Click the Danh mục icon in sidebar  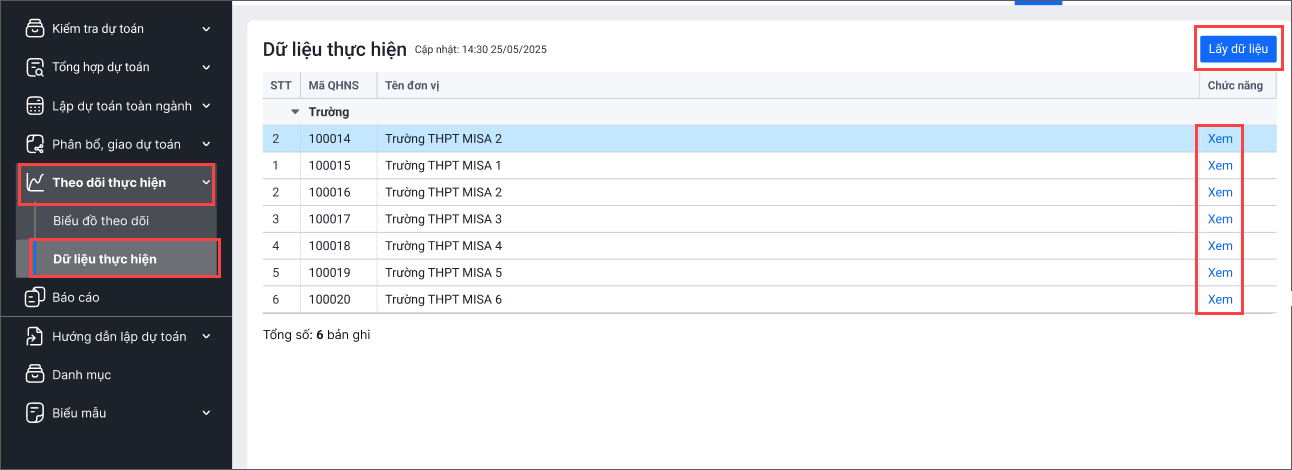35,375
